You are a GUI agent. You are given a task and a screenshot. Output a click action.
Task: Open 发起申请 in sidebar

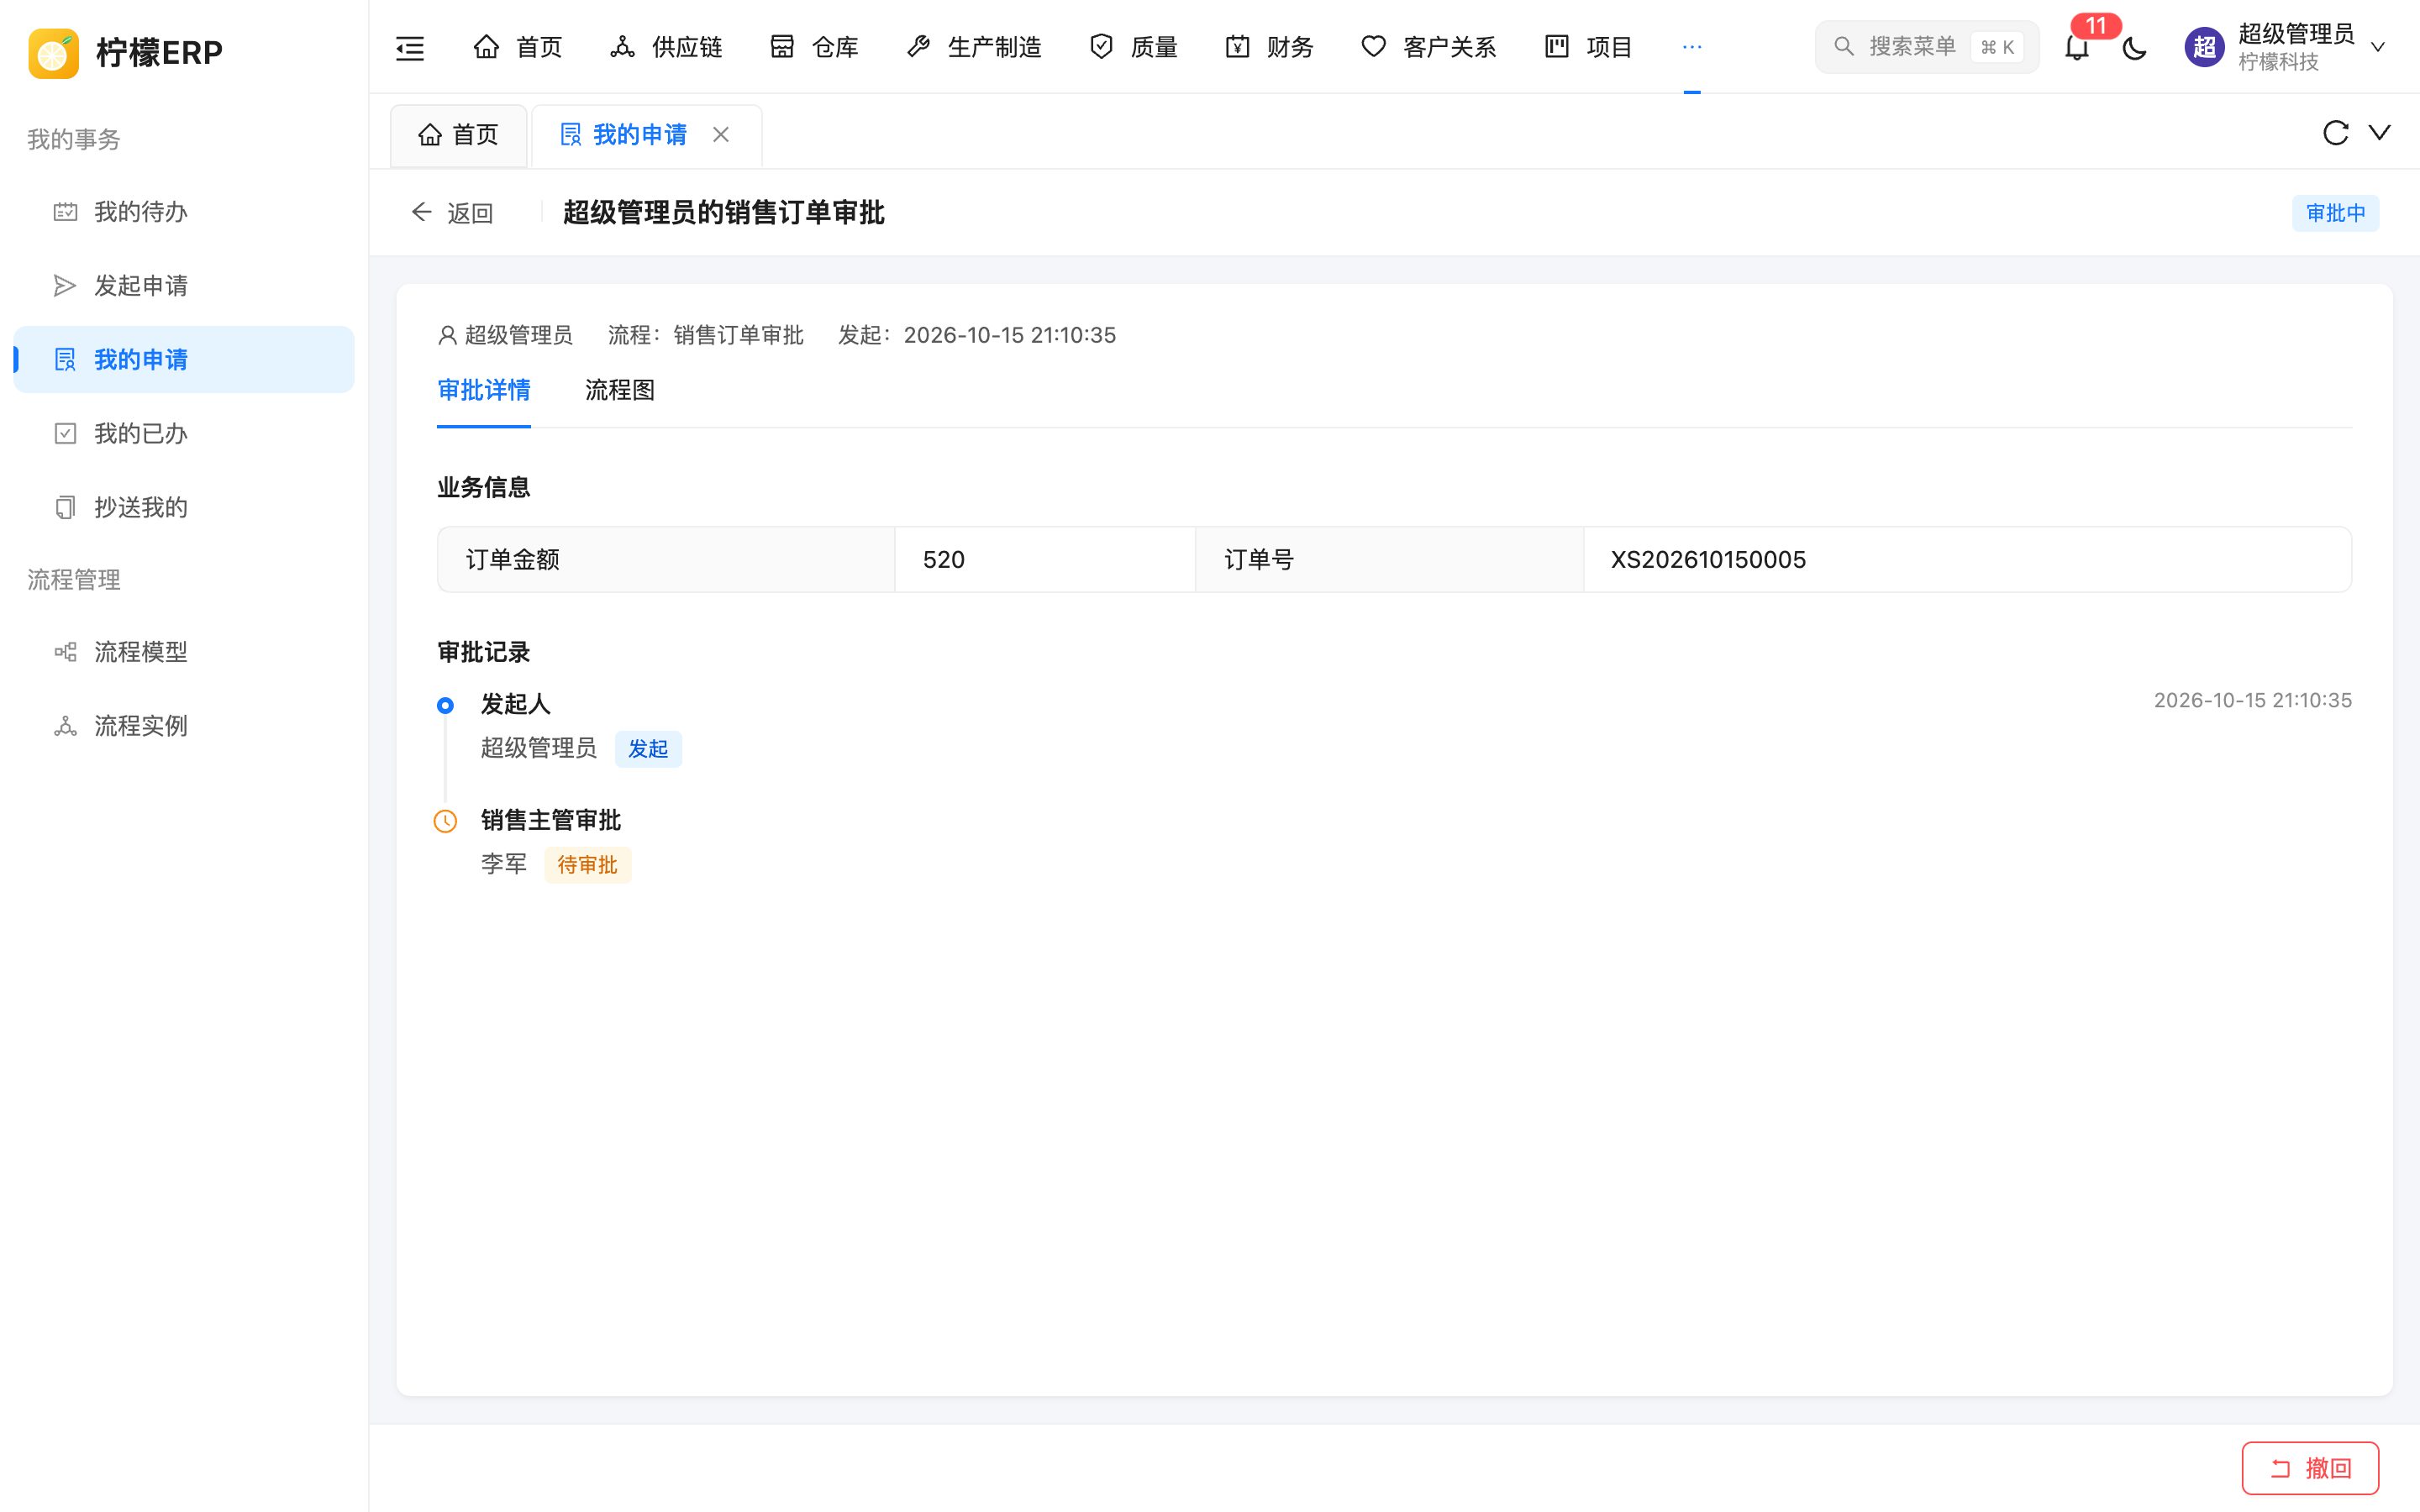pos(184,286)
